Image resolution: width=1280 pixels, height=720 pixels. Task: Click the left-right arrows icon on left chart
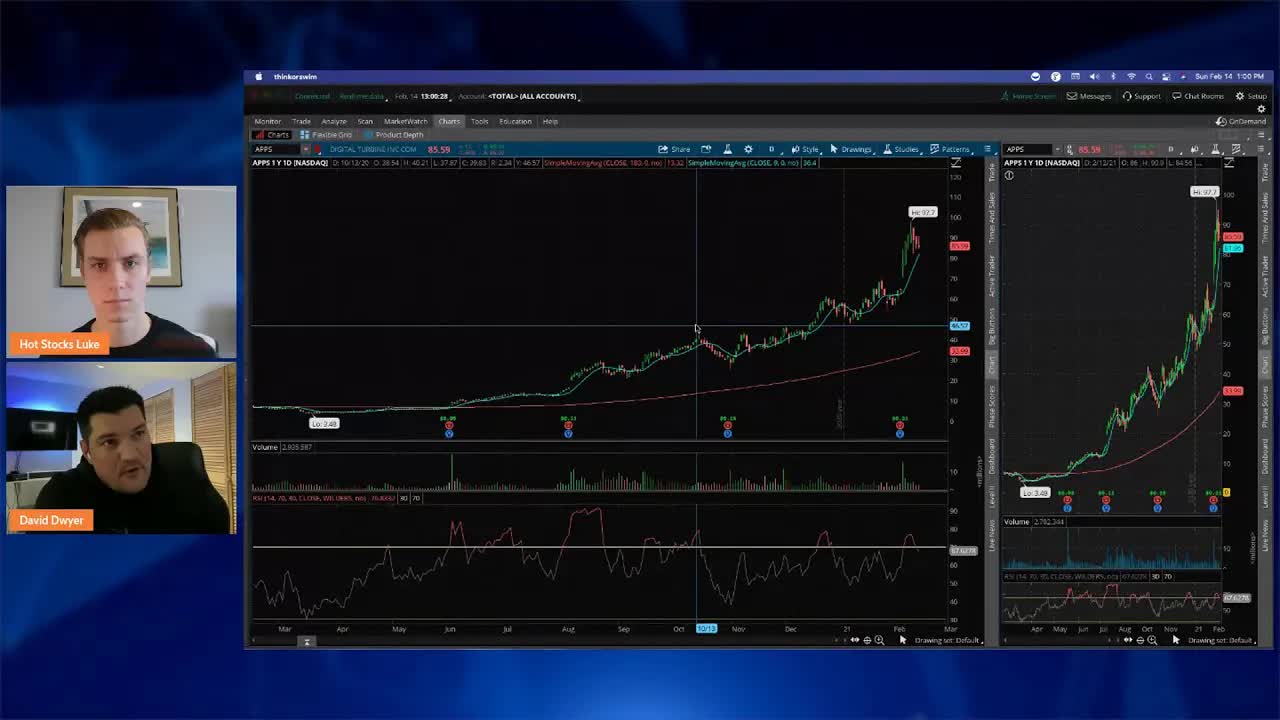(x=854, y=640)
